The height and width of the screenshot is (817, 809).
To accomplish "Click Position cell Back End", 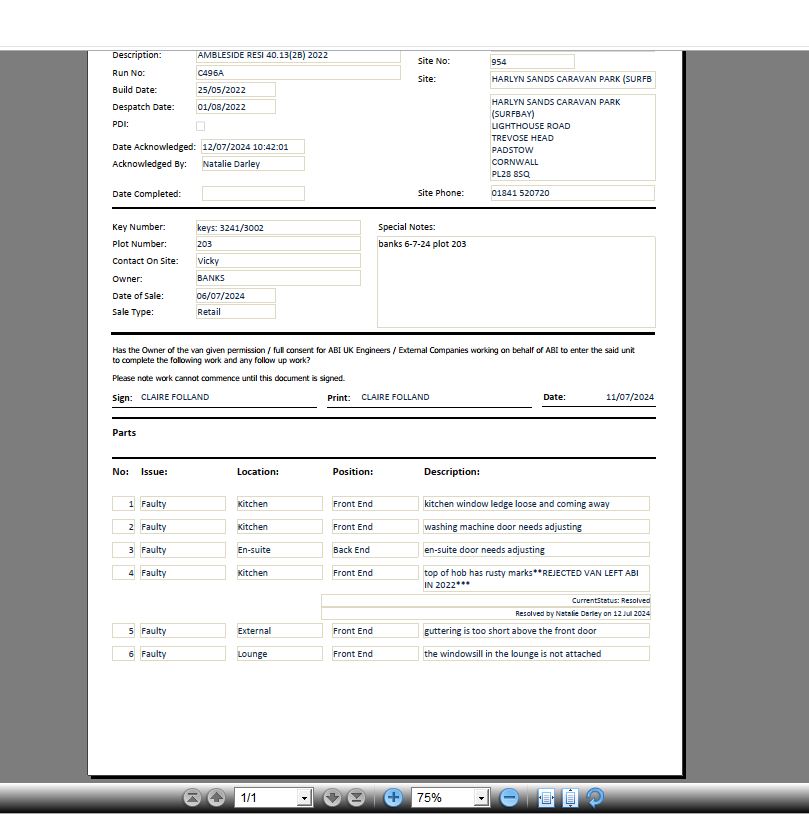I will click(x=375, y=550).
